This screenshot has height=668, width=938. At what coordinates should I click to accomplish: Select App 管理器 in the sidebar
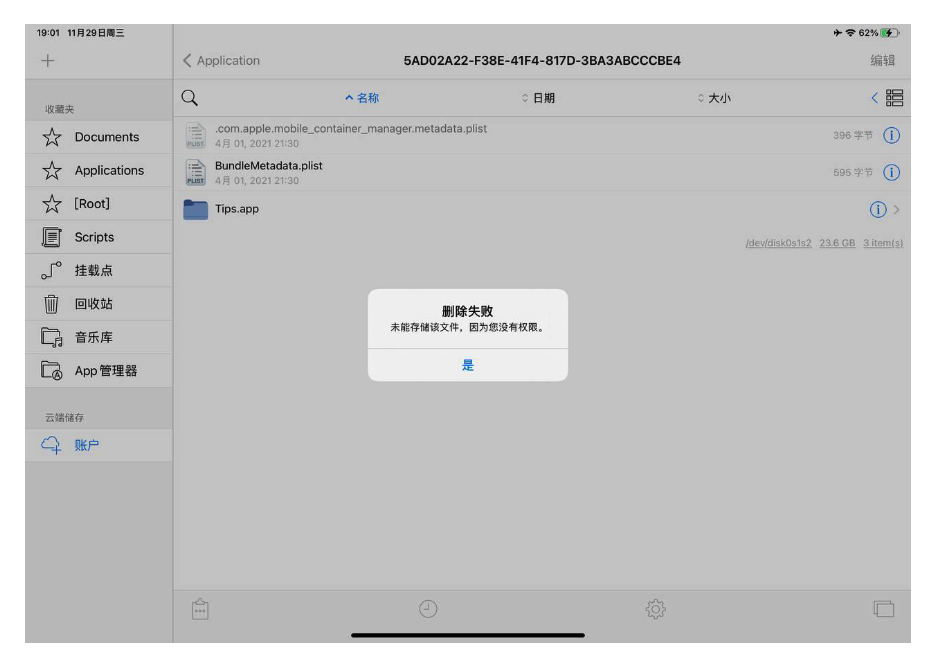pyautogui.click(x=105, y=371)
